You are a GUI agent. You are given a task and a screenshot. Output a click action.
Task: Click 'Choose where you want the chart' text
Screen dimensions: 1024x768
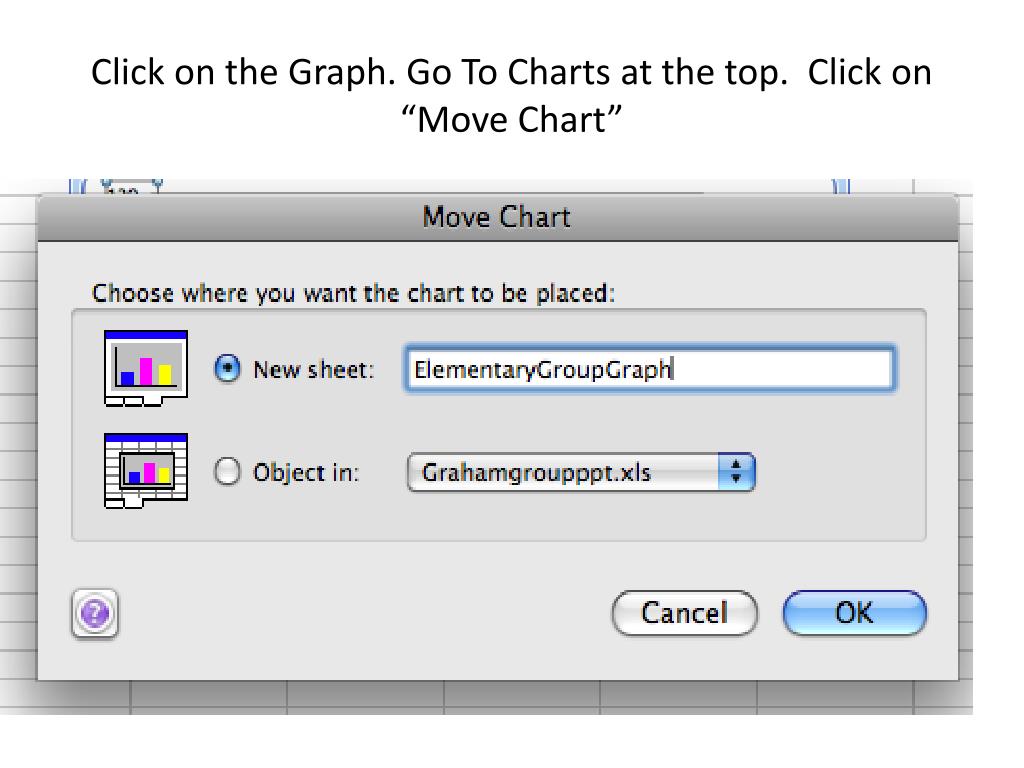click(x=353, y=294)
